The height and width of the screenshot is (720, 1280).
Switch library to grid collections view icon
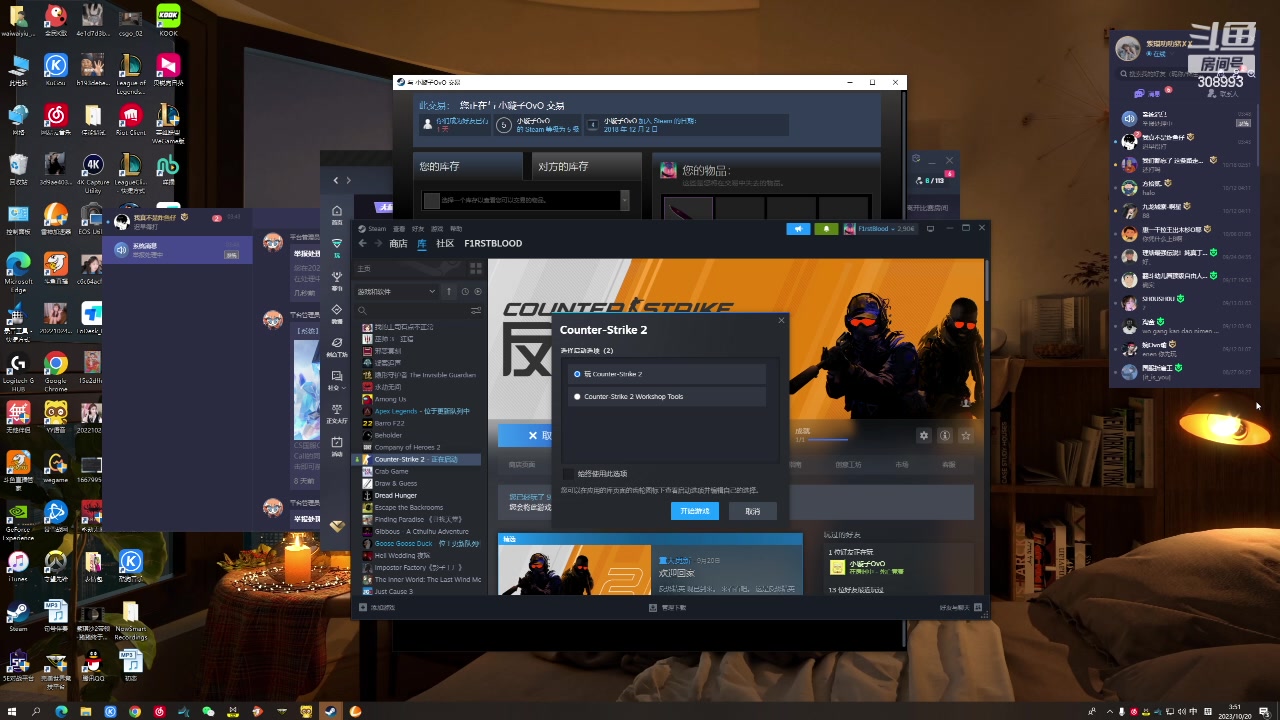(x=476, y=268)
